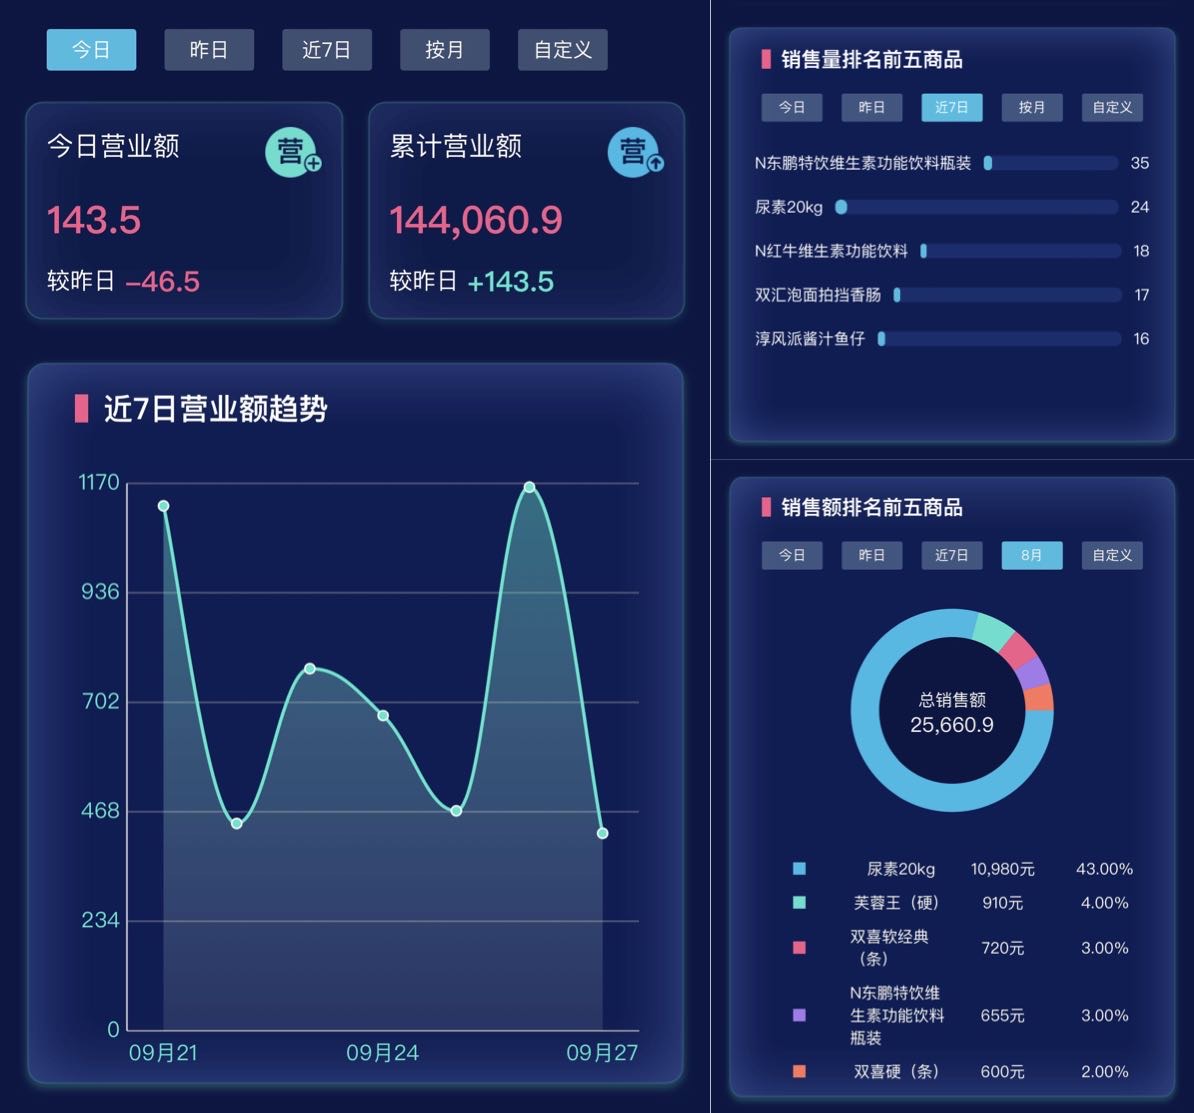
Task: Click the pink legend swatch for 双喜软经典
Action: [799, 948]
